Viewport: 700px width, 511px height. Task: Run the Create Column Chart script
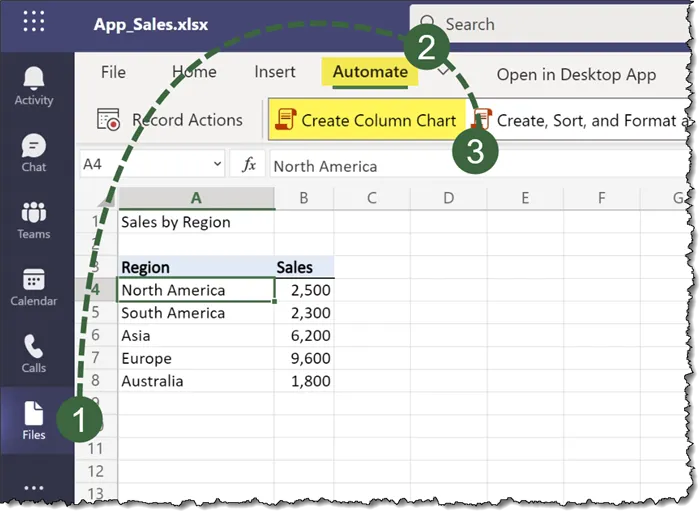pyautogui.click(x=367, y=120)
